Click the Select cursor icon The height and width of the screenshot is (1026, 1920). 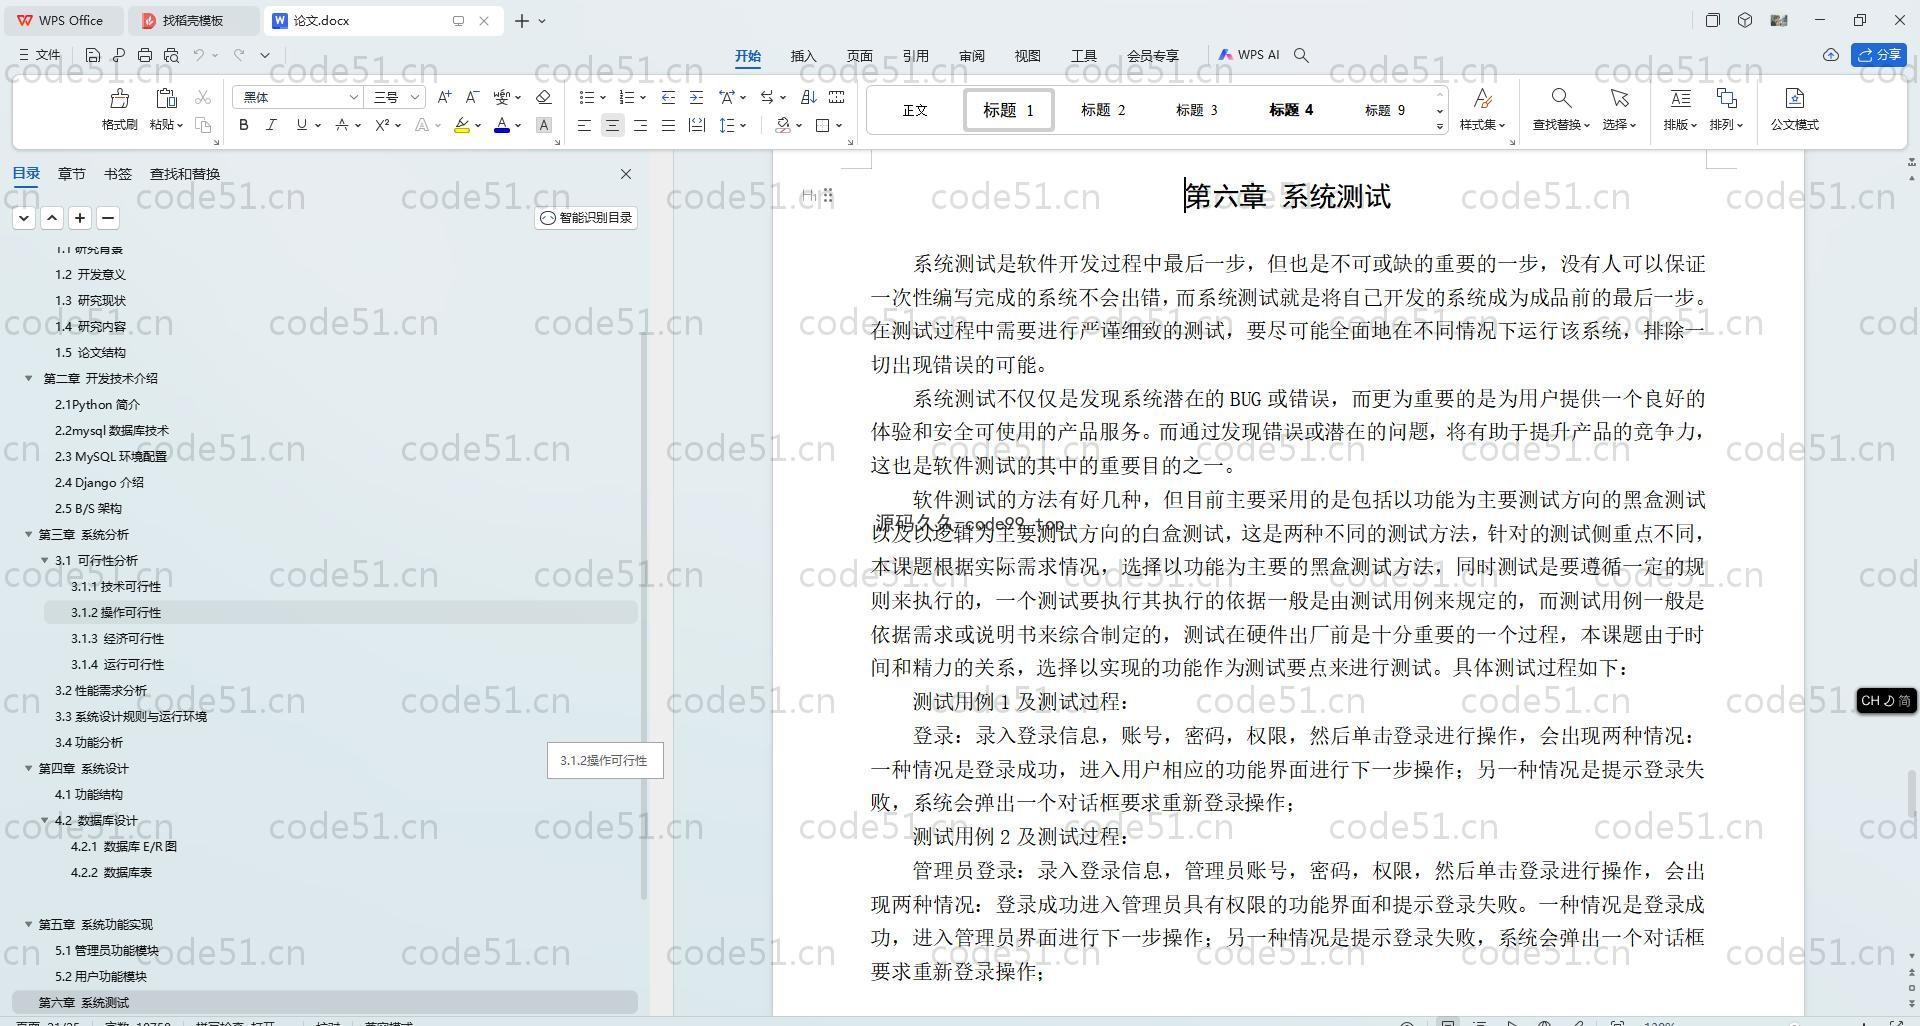coord(1618,98)
